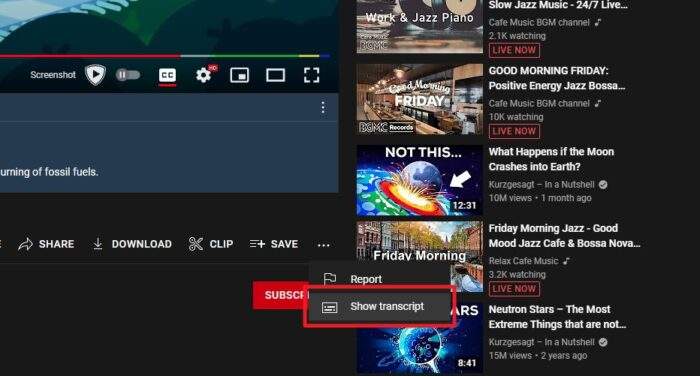Image resolution: width=700 pixels, height=376 pixels.
Task: Click the Share arrow icon
Action: pos(25,244)
